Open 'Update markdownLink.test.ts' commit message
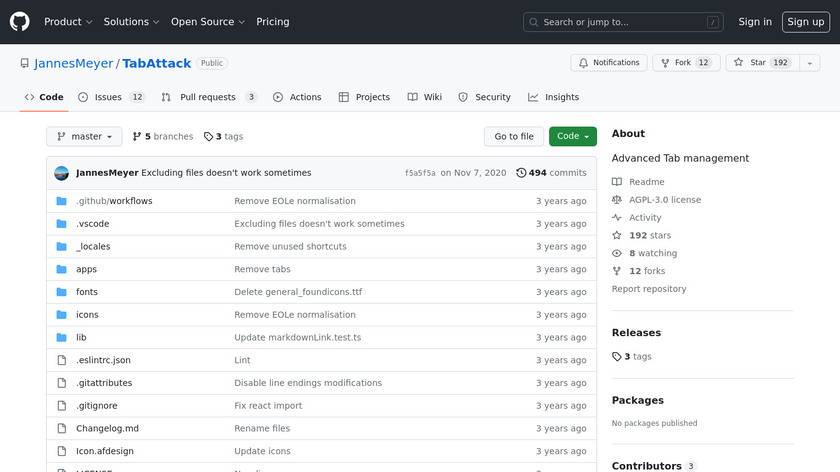 (297, 338)
